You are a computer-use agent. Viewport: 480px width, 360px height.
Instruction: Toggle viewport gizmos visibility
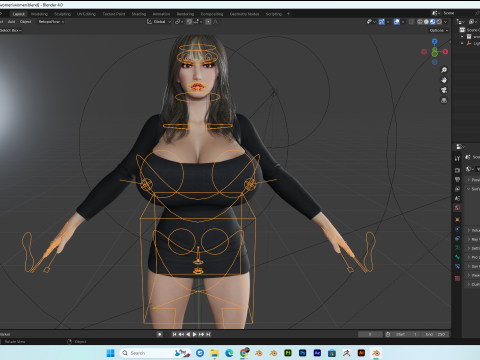(x=382, y=22)
